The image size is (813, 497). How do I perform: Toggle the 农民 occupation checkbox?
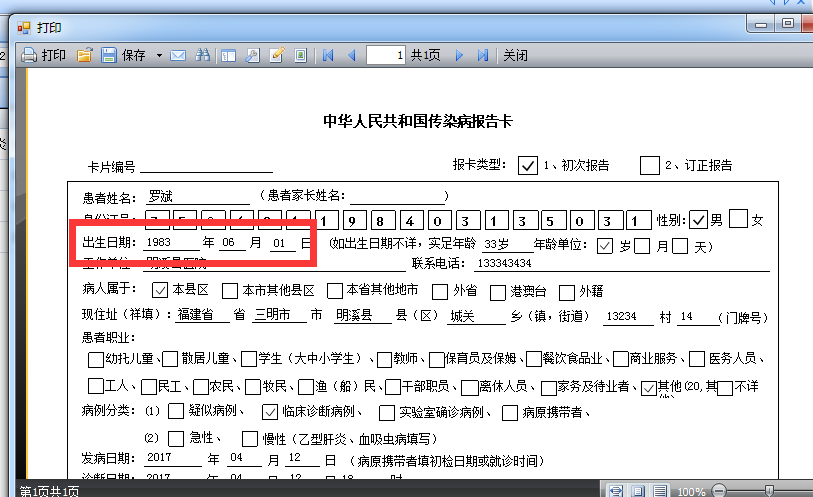(201, 387)
